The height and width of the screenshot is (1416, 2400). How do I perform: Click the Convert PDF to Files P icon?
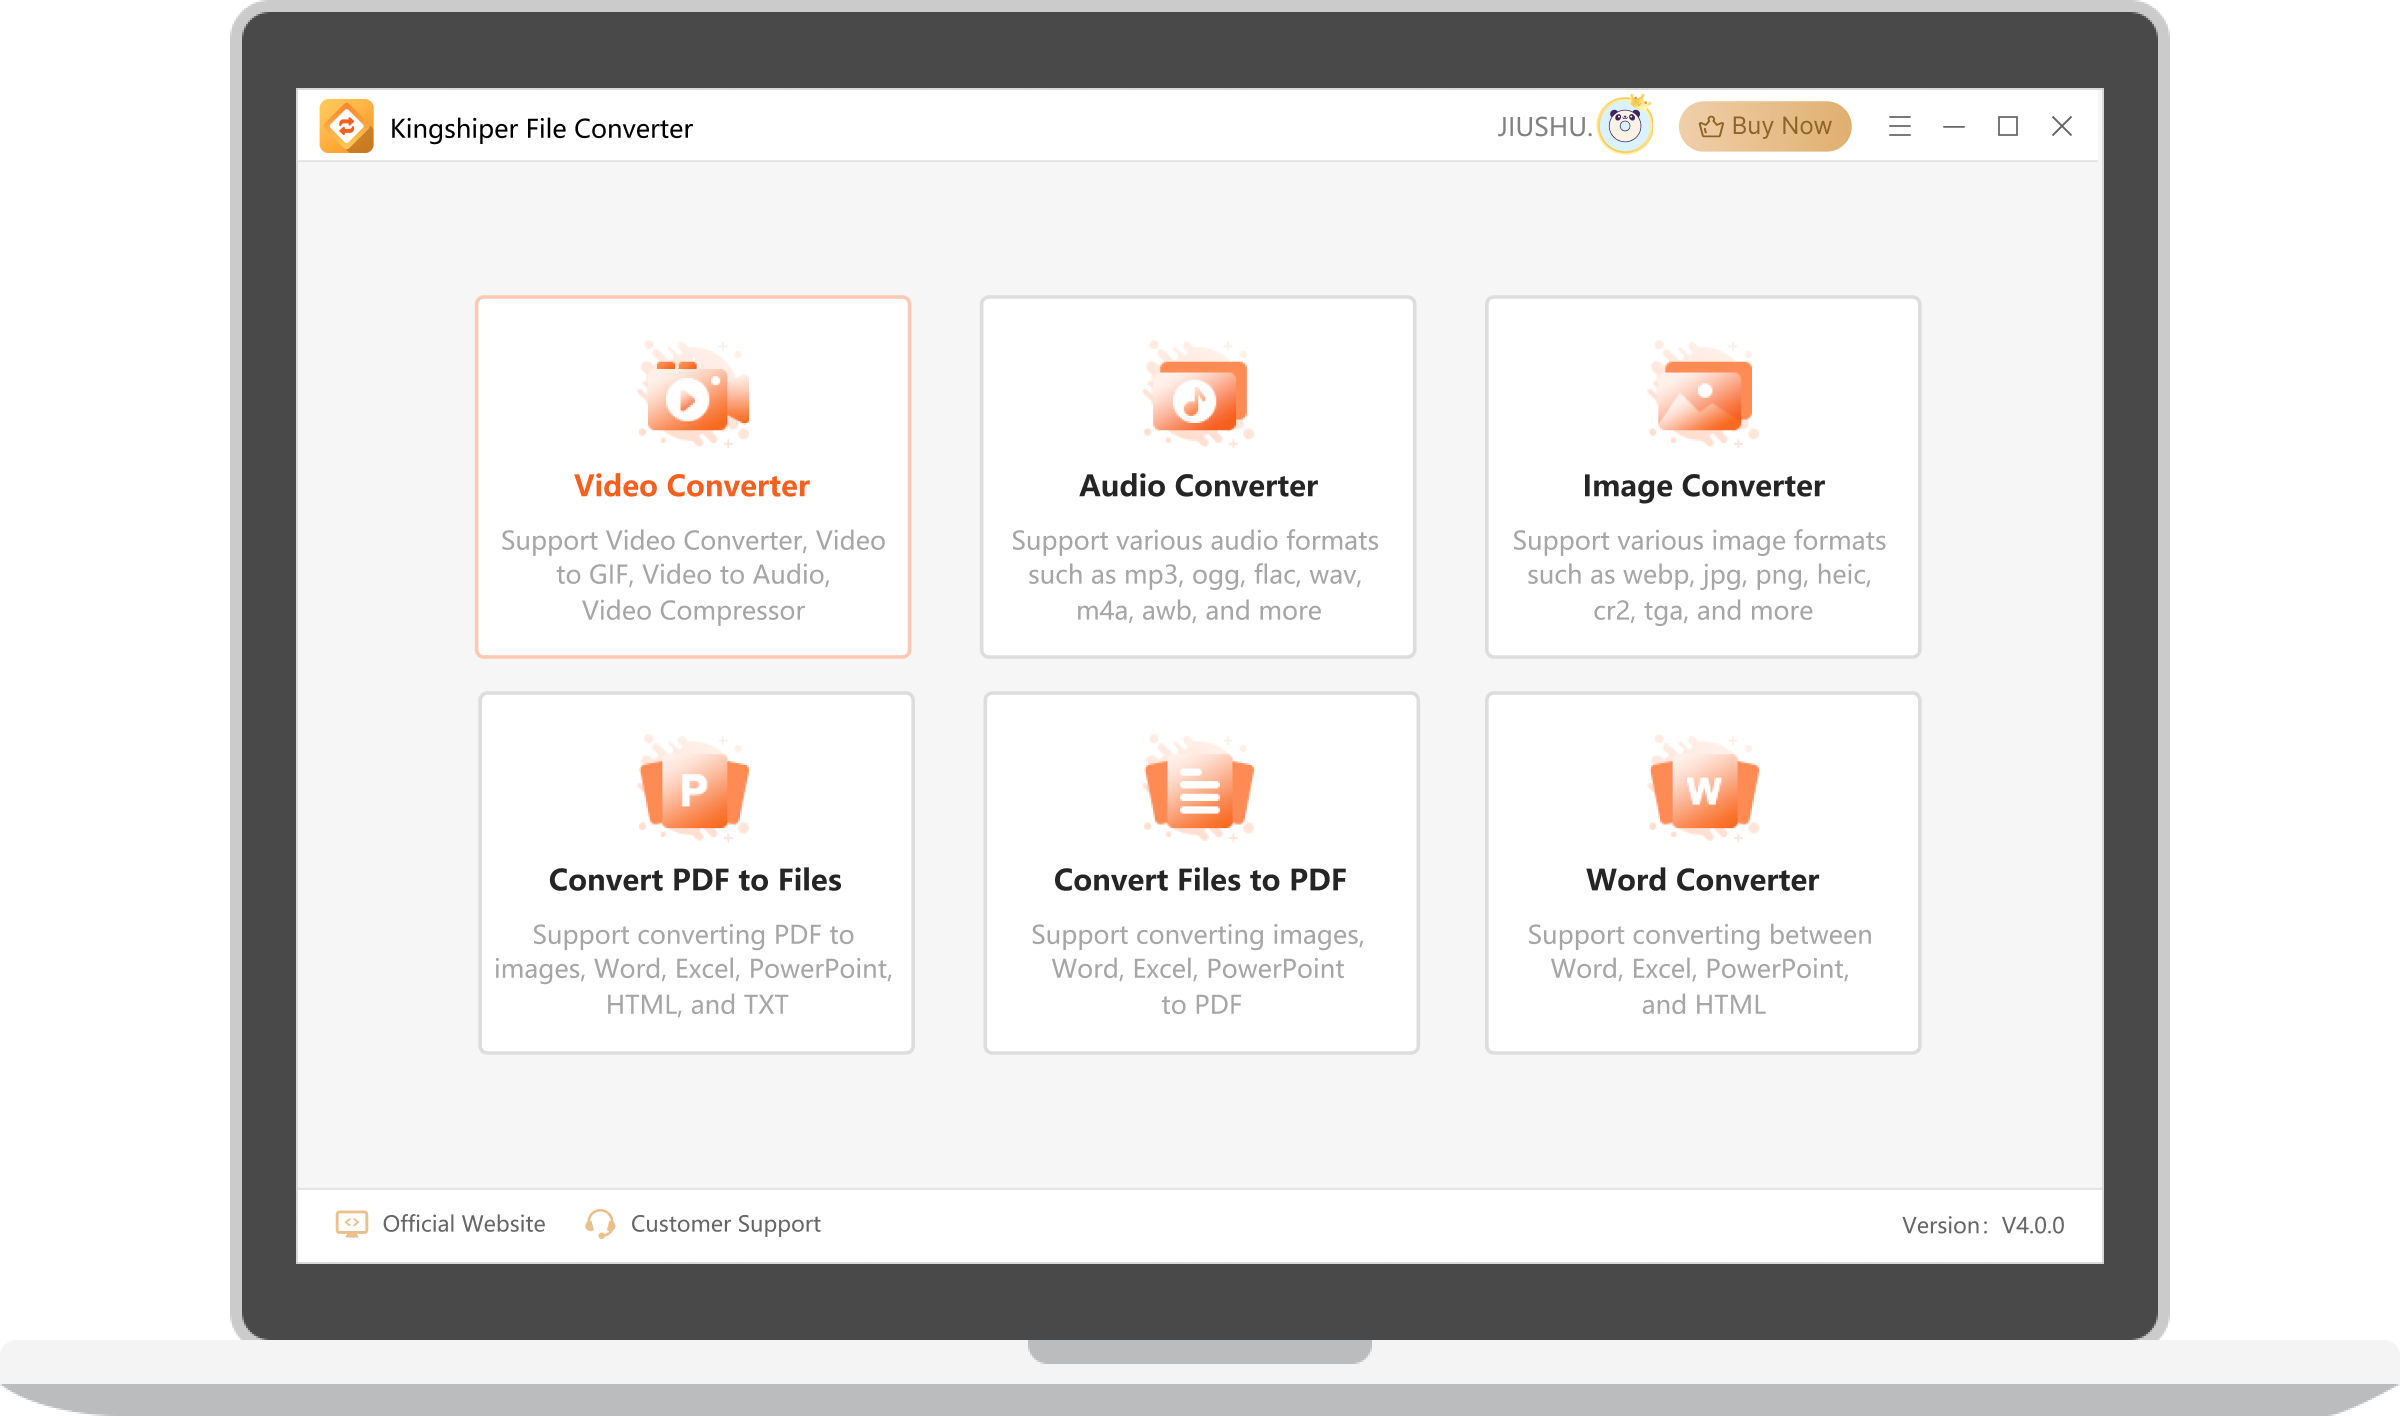point(694,788)
